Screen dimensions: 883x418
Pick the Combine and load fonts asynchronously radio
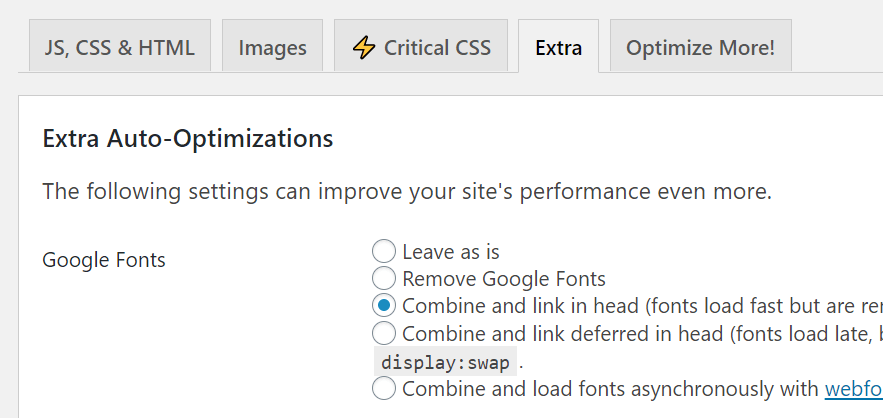tap(383, 389)
